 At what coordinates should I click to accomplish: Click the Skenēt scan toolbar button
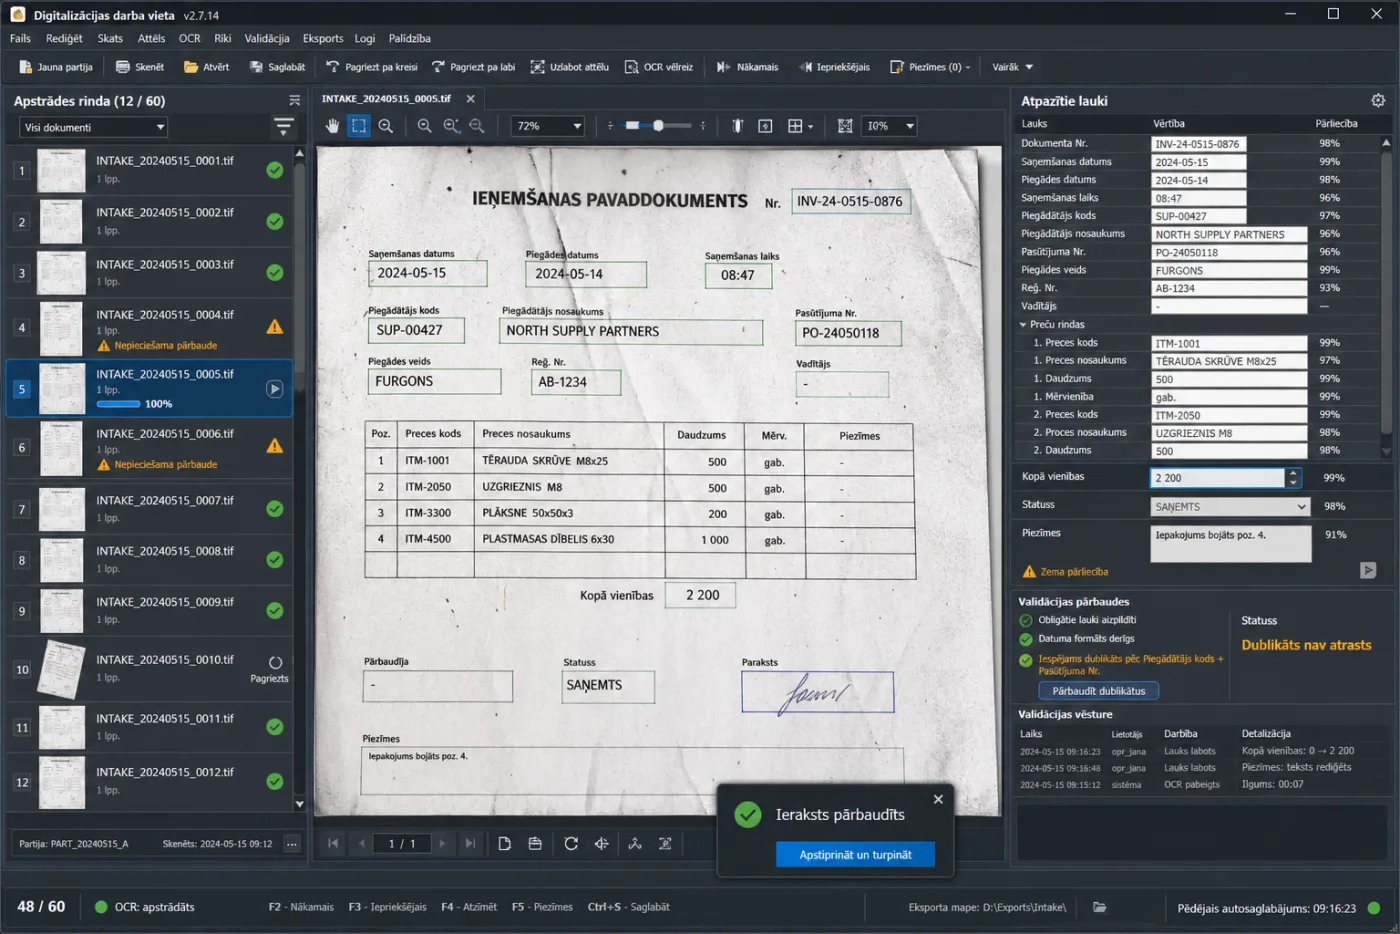pyautogui.click(x=139, y=67)
